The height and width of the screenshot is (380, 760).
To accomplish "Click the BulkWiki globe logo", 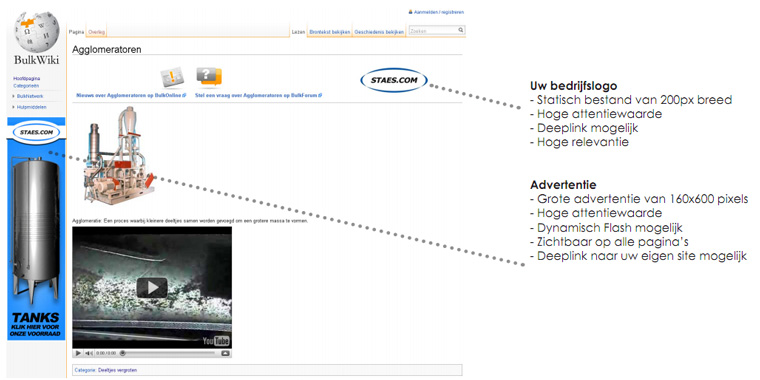I will tap(37, 31).
